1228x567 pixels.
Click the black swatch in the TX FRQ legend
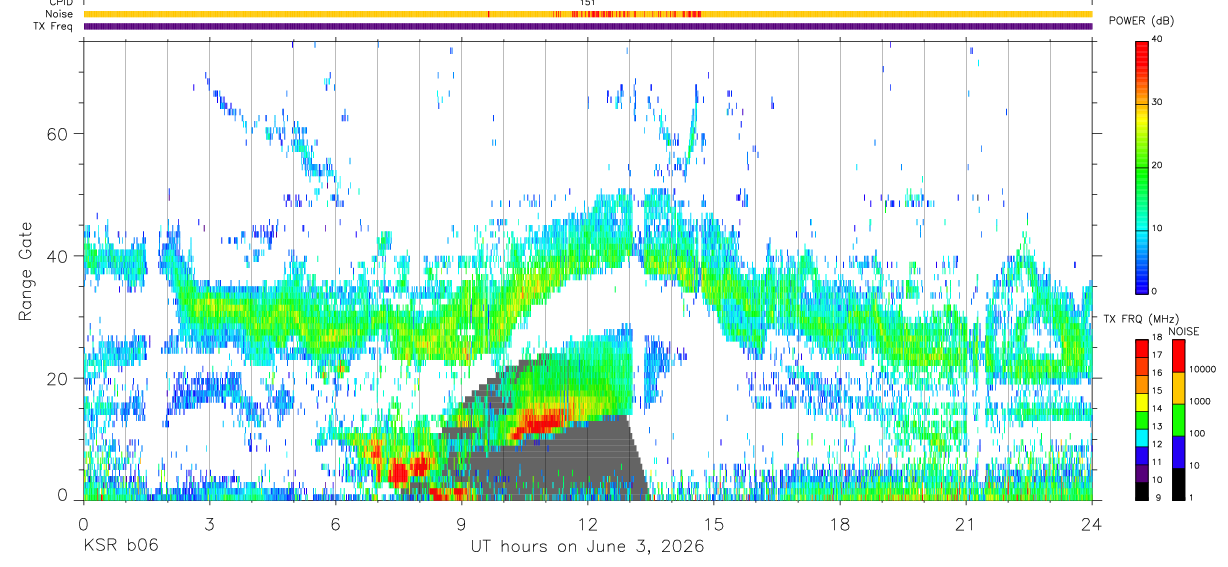[x=1141, y=490]
